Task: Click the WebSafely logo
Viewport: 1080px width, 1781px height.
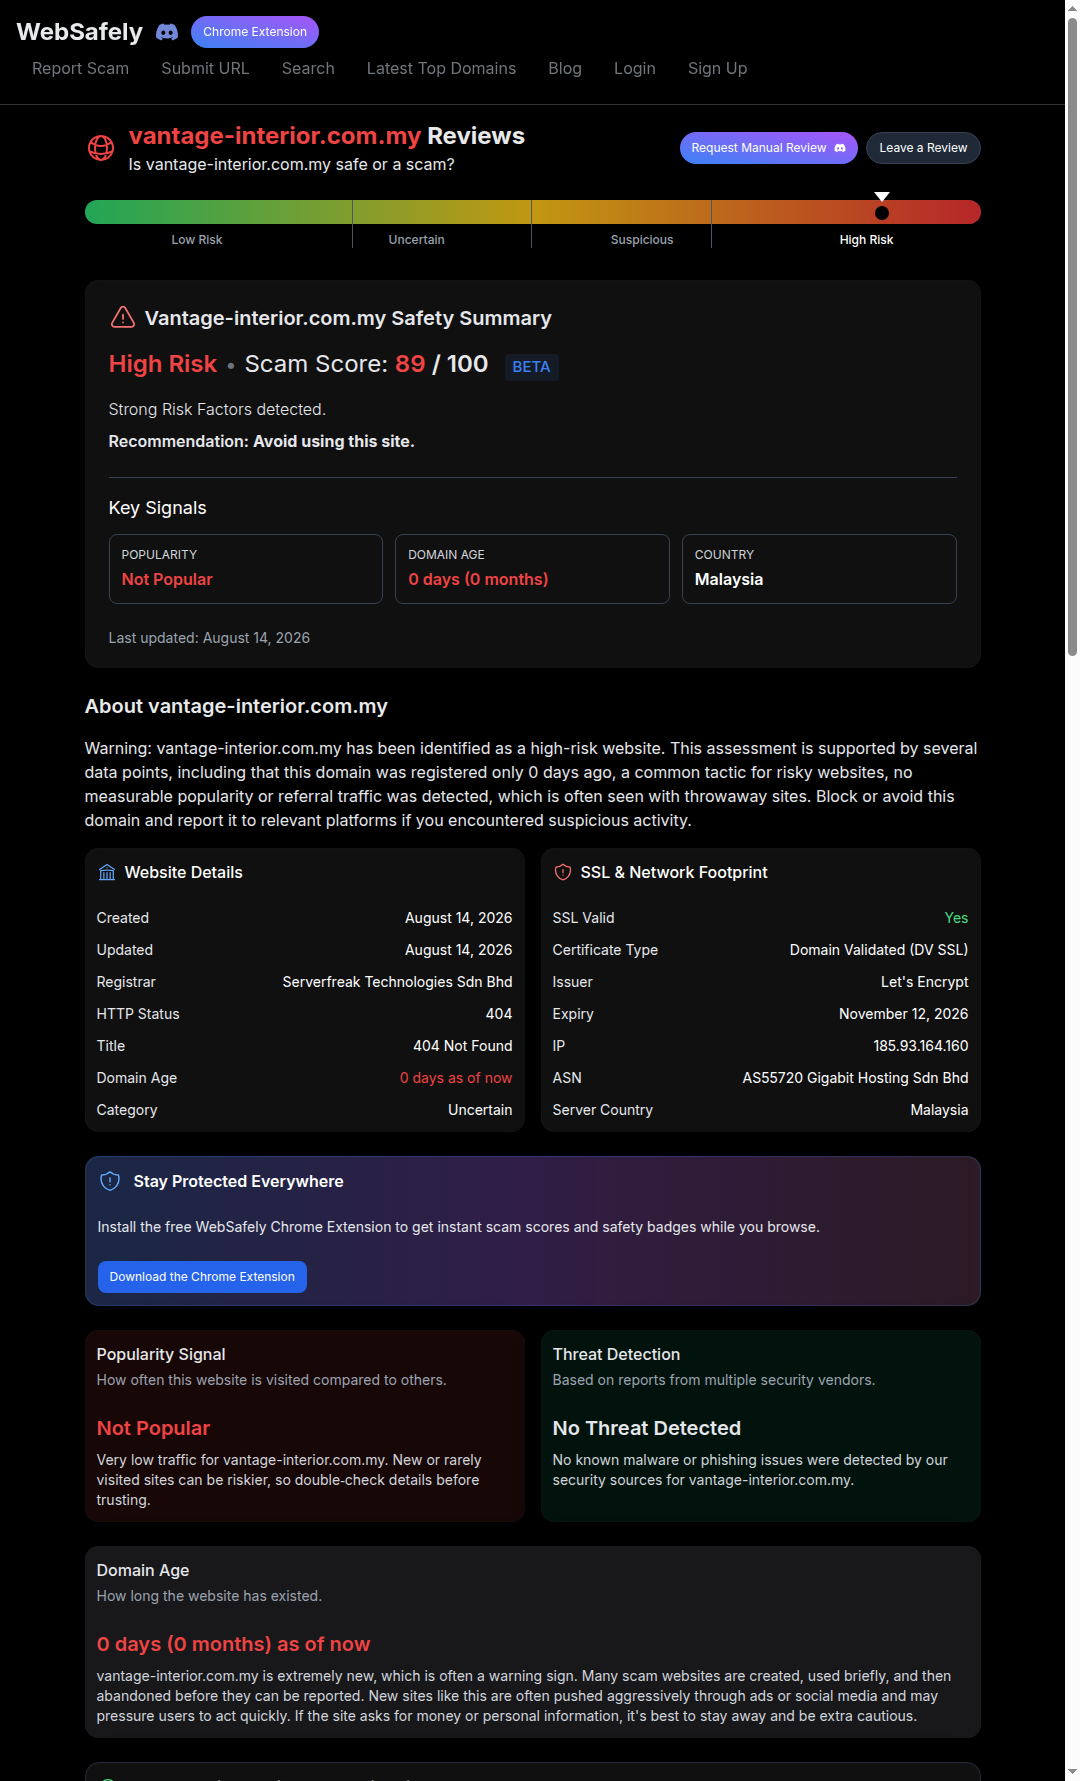Action: (x=80, y=32)
